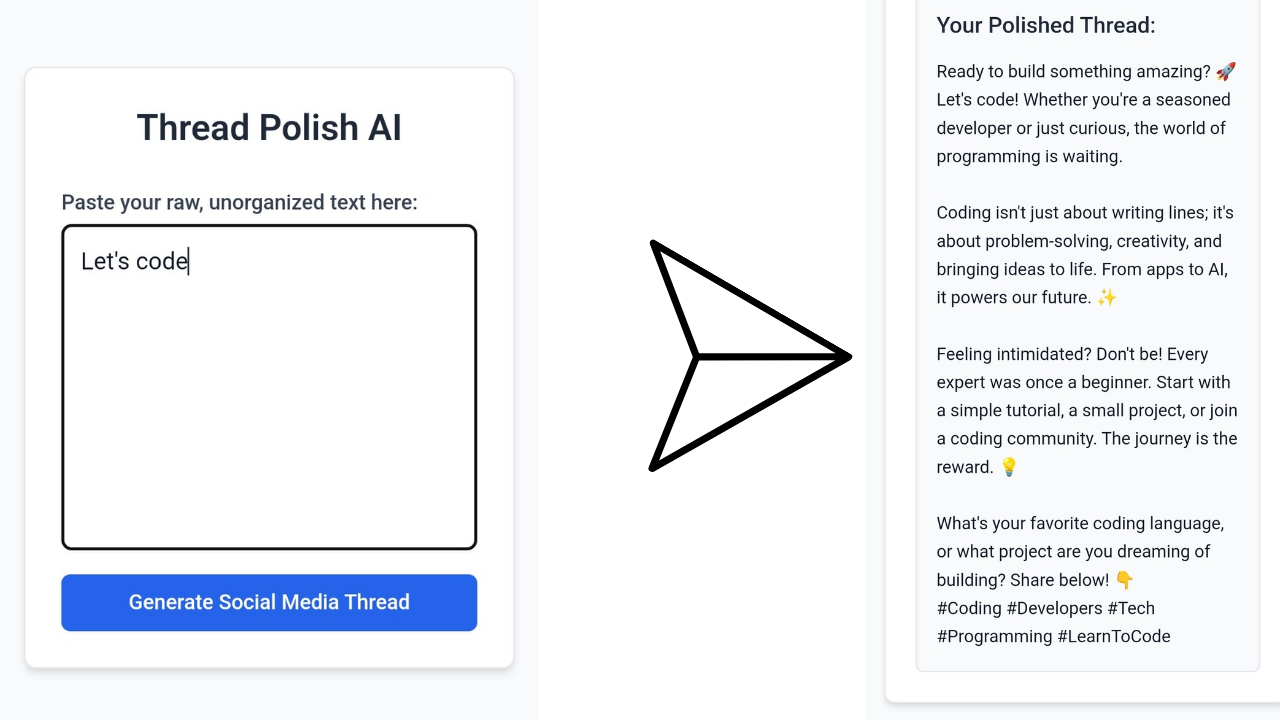Click the 'Paste your raw, unorganized text here' label
Image resolution: width=1280 pixels, height=720 pixels.
click(239, 202)
